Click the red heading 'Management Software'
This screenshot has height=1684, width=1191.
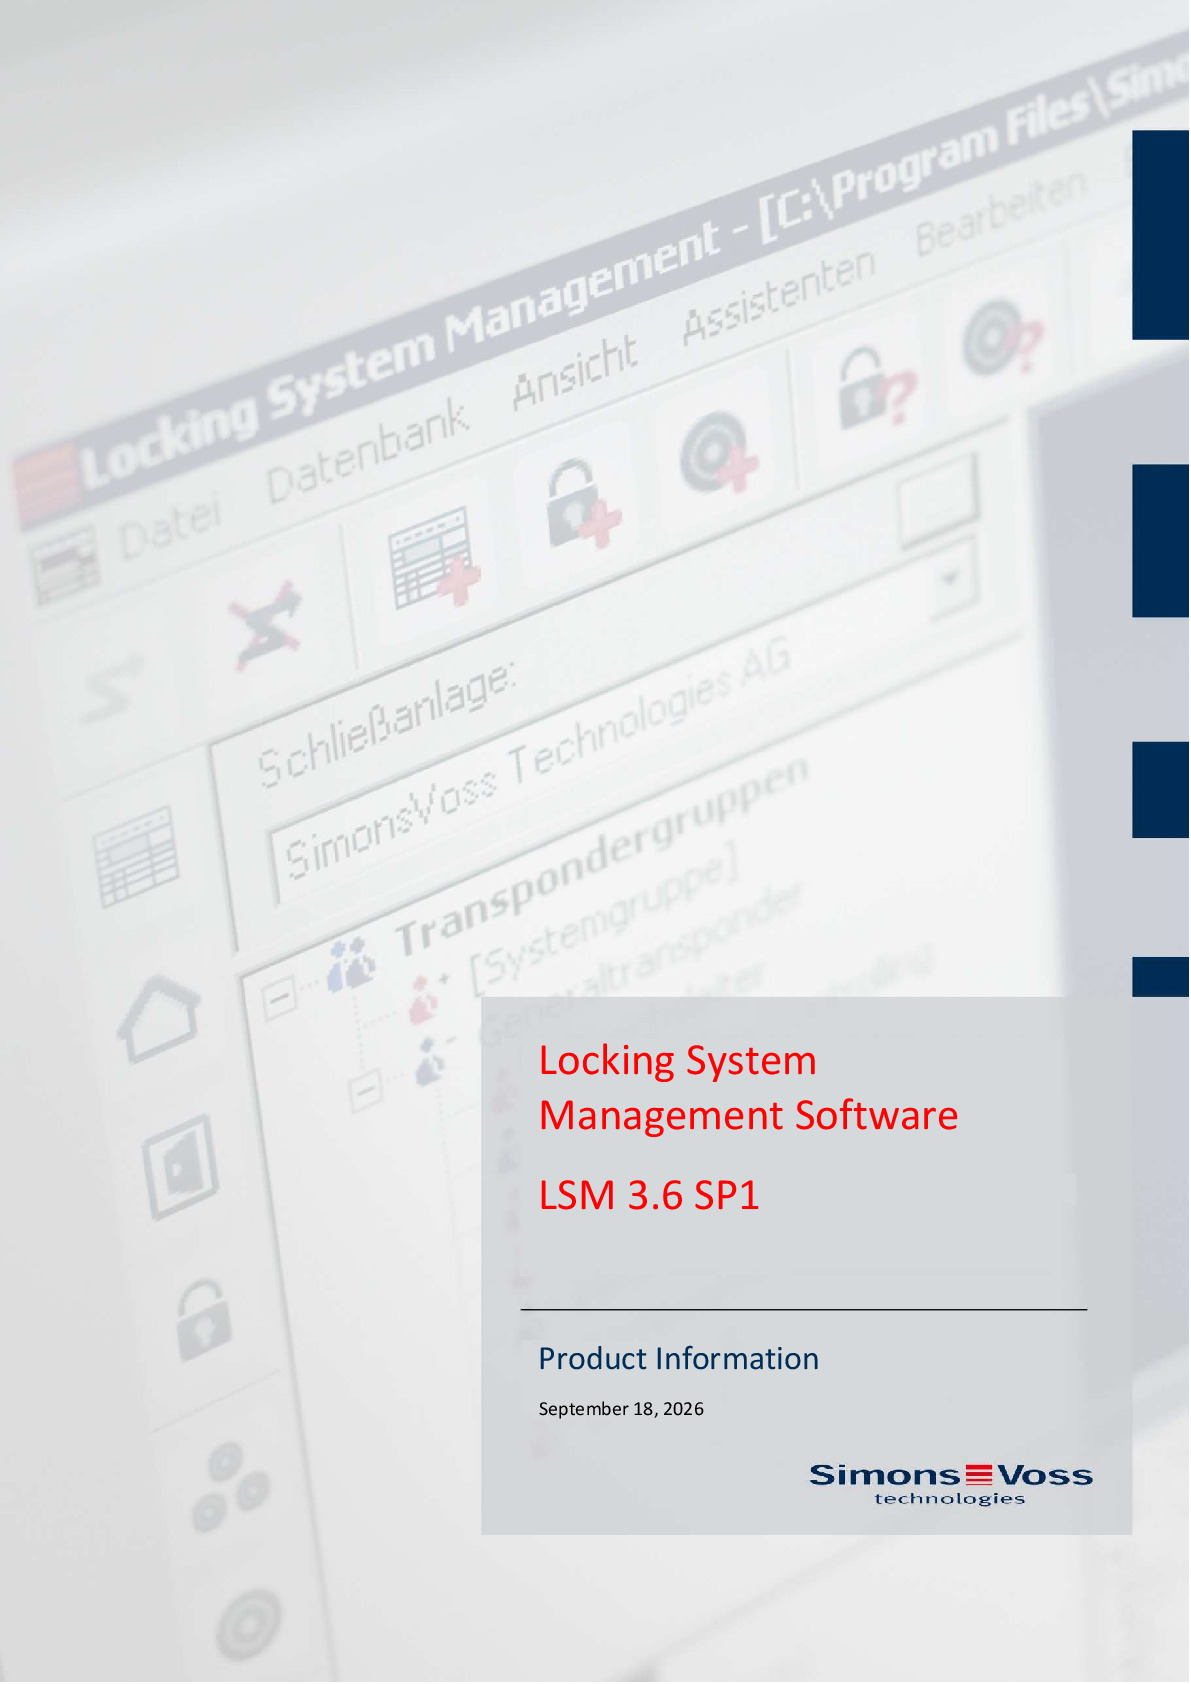click(x=749, y=1116)
